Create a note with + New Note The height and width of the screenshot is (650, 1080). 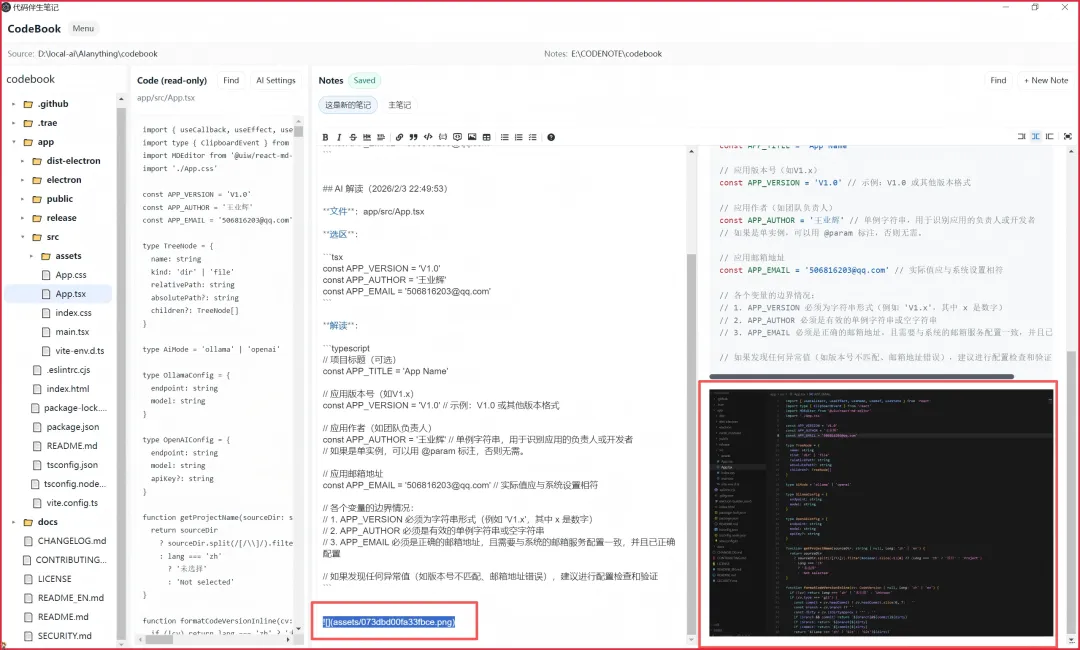tap(1046, 81)
